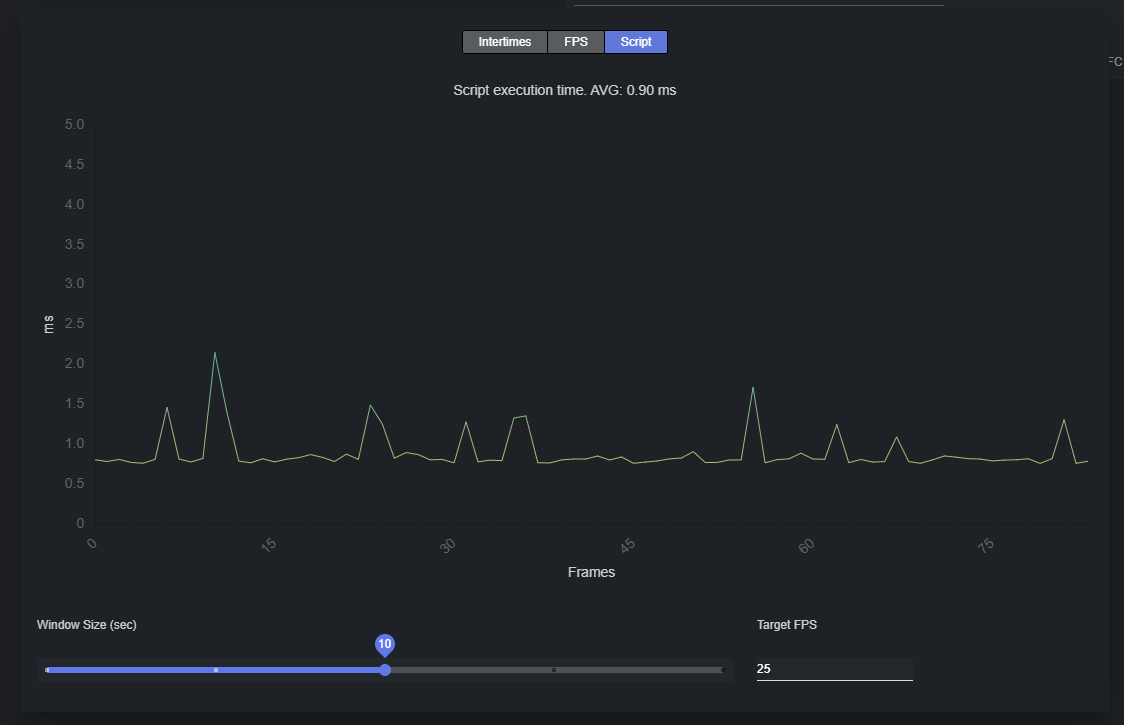Click the highest peak in the chart
1124x725 pixels.
215,353
